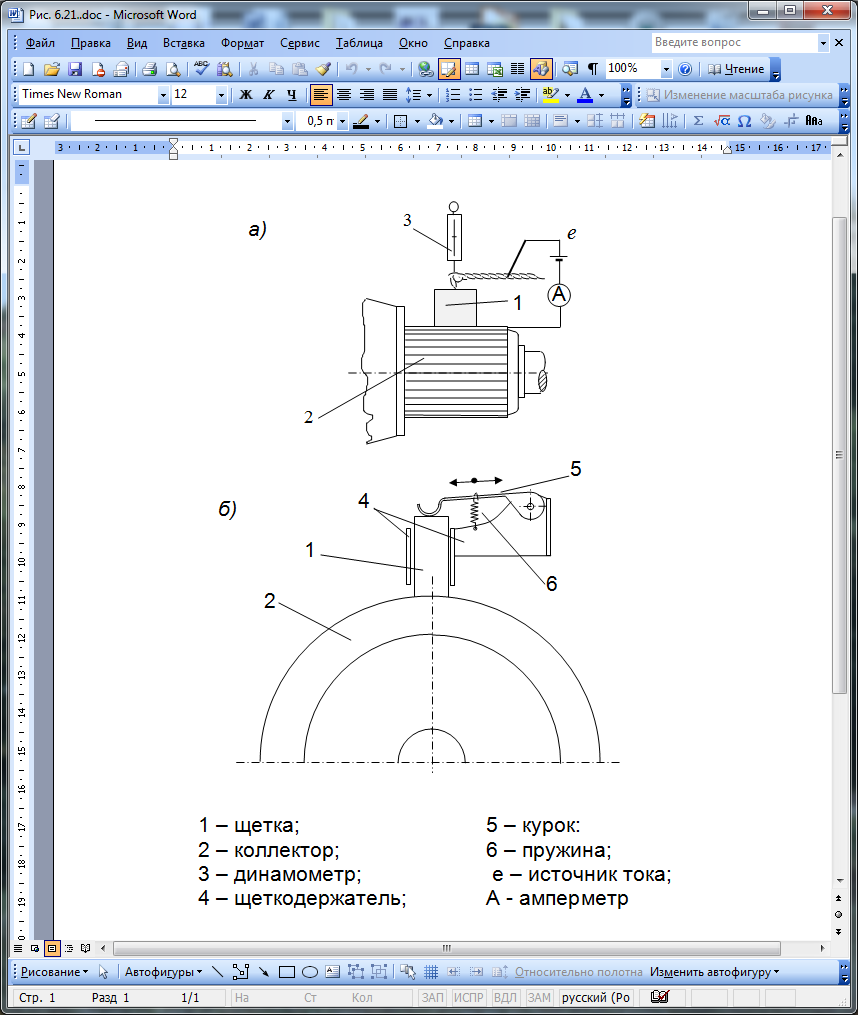The image size is (858, 1015).
Task: Open the Файл menu
Action: (40, 43)
